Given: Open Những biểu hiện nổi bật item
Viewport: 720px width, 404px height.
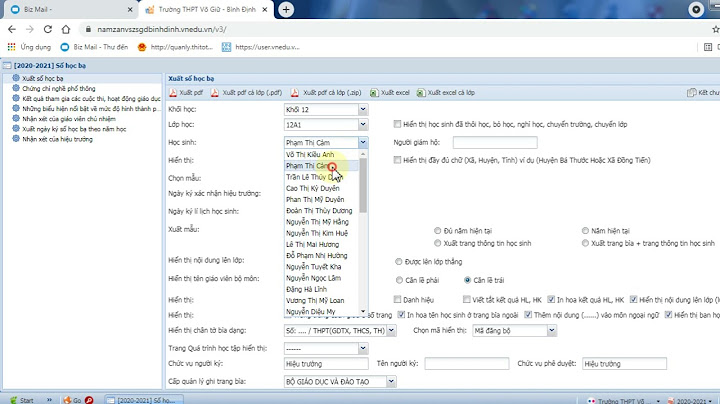Looking at the screenshot, I should [x=91, y=109].
